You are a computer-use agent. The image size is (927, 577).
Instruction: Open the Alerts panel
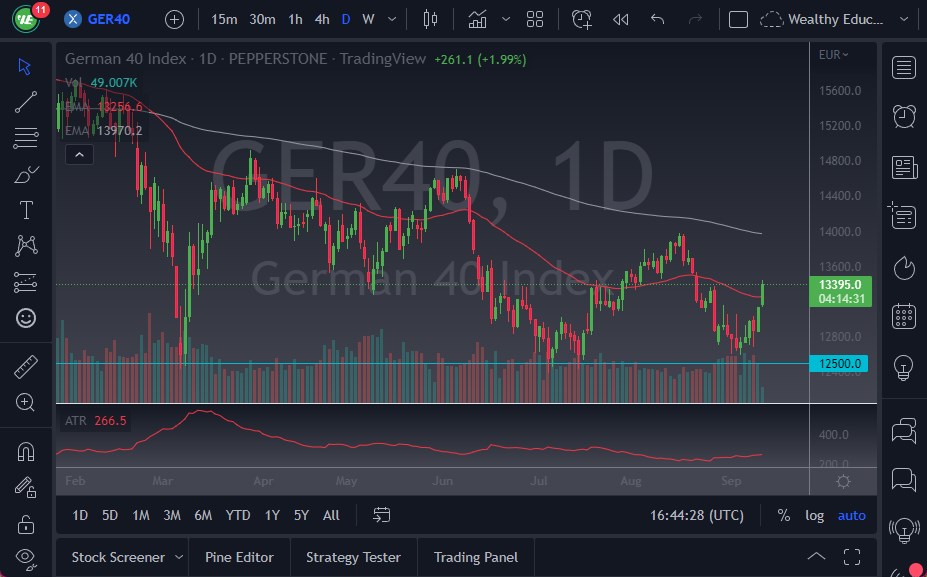(x=903, y=116)
